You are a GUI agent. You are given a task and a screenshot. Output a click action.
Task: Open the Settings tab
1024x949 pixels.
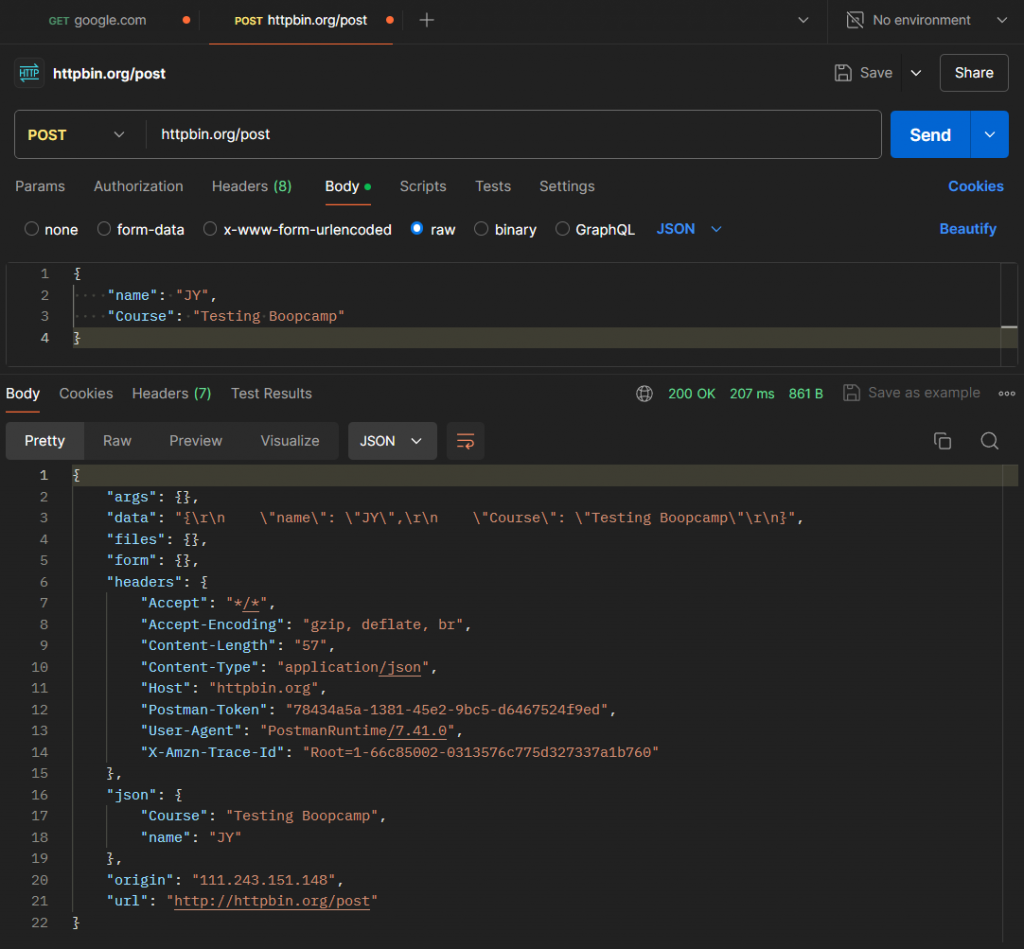pos(567,187)
